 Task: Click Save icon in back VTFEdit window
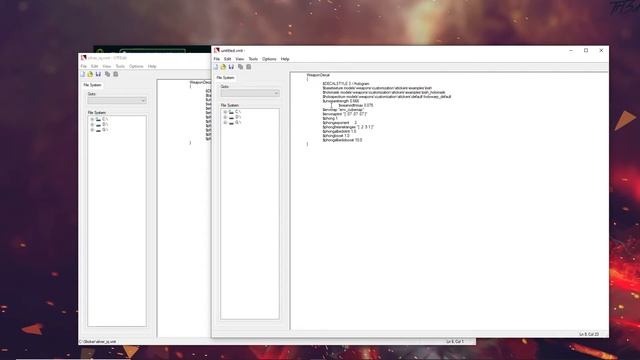pos(98,74)
